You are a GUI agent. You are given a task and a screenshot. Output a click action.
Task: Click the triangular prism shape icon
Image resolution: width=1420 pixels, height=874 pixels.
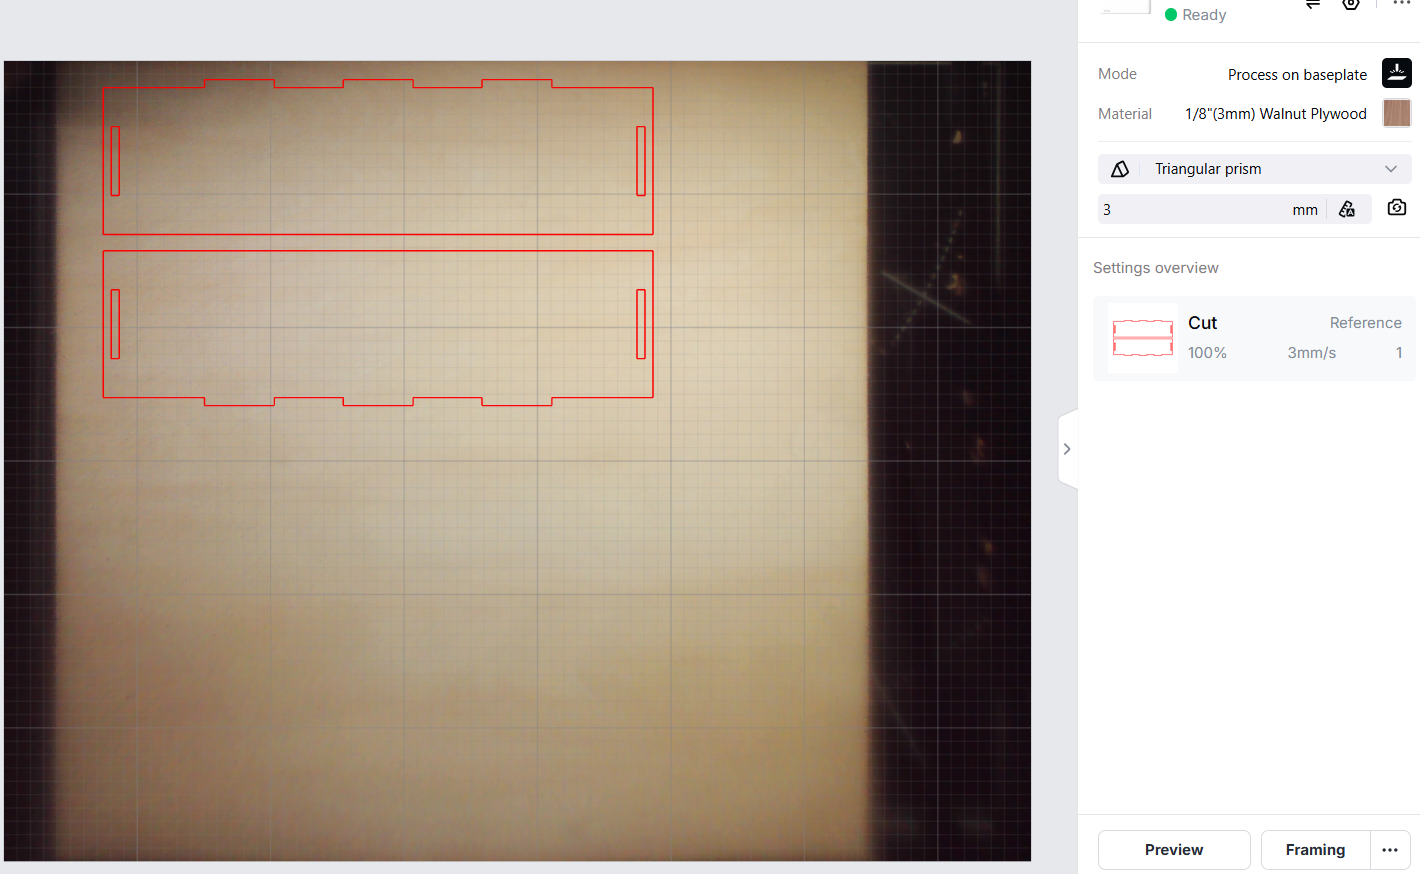pyautogui.click(x=1120, y=169)
